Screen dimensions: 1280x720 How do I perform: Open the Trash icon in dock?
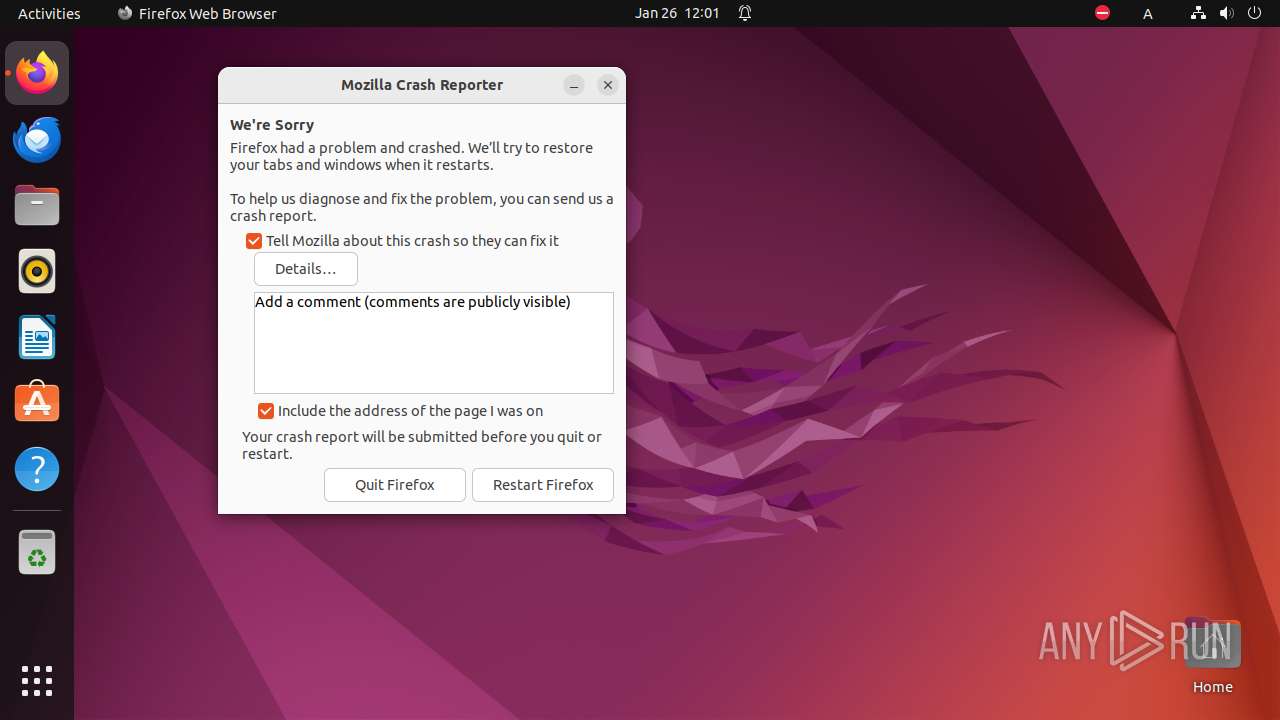coord(37,552)
